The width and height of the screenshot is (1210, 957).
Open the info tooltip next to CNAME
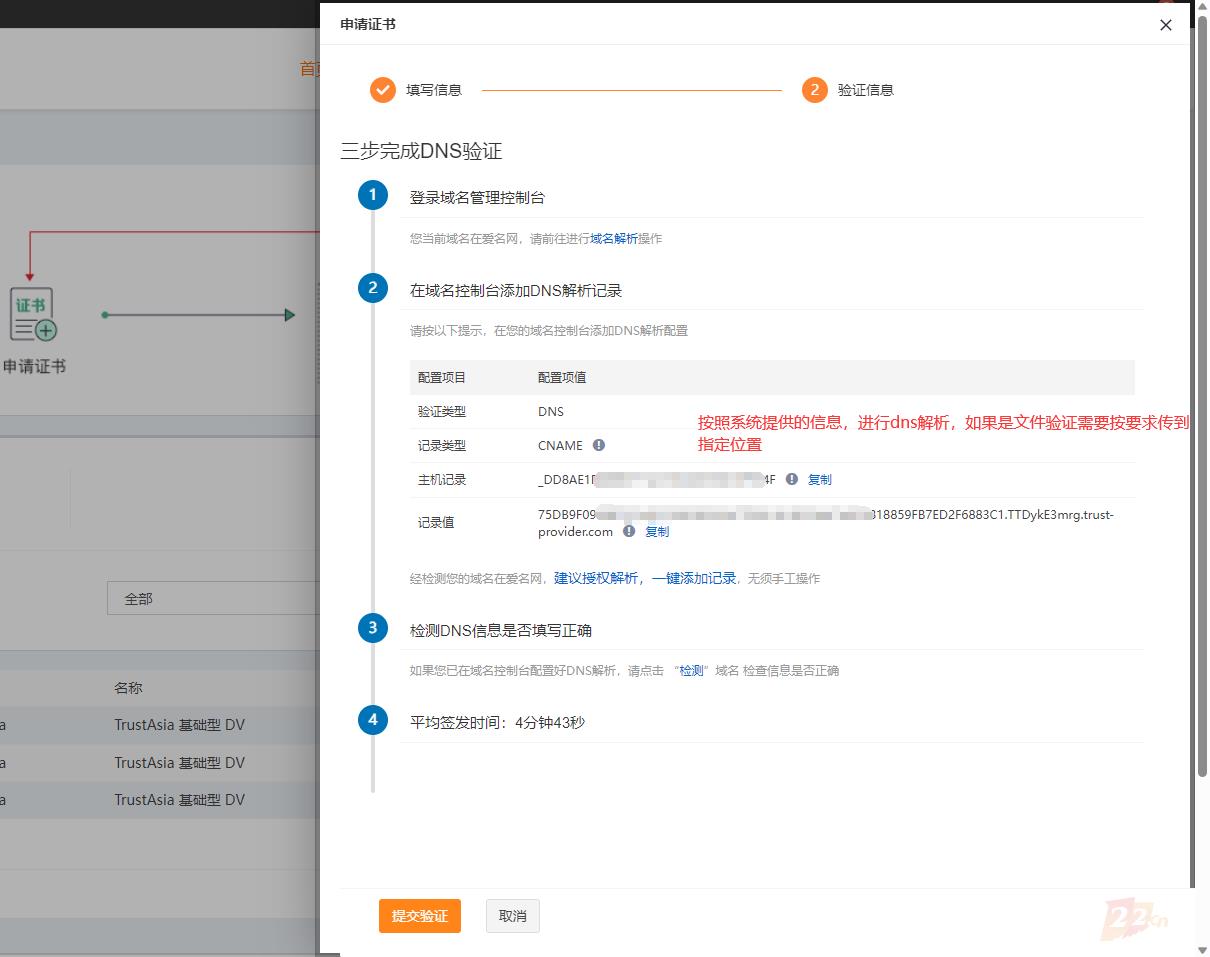pos(598,445)
